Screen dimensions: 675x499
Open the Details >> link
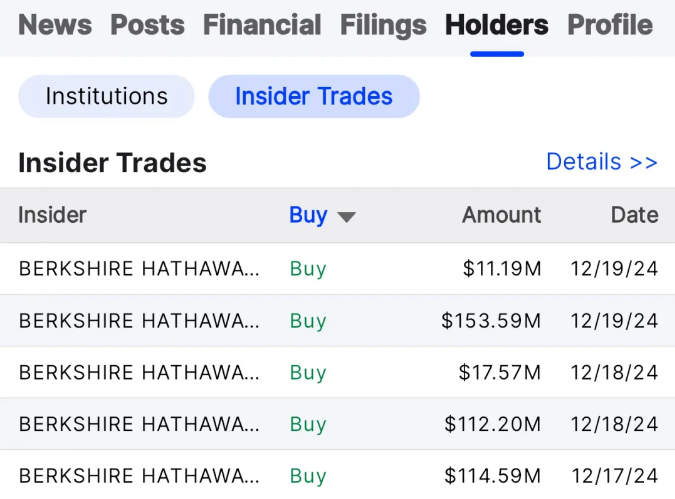tap(601, 161)
